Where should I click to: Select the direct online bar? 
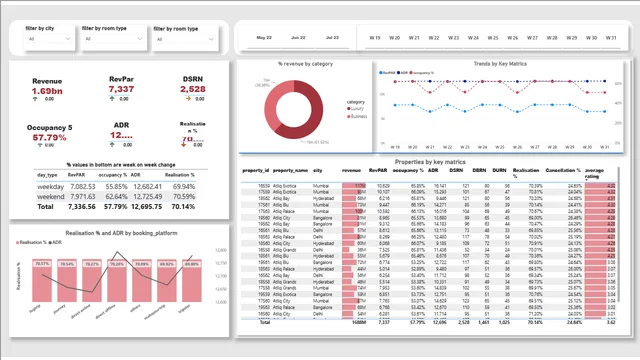pos(92,280)
